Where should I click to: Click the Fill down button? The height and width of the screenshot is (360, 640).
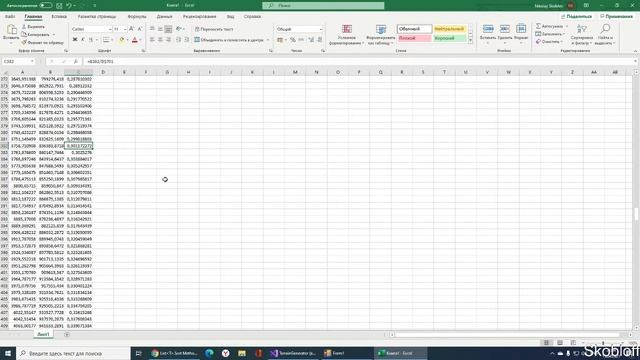click(550, 34)
